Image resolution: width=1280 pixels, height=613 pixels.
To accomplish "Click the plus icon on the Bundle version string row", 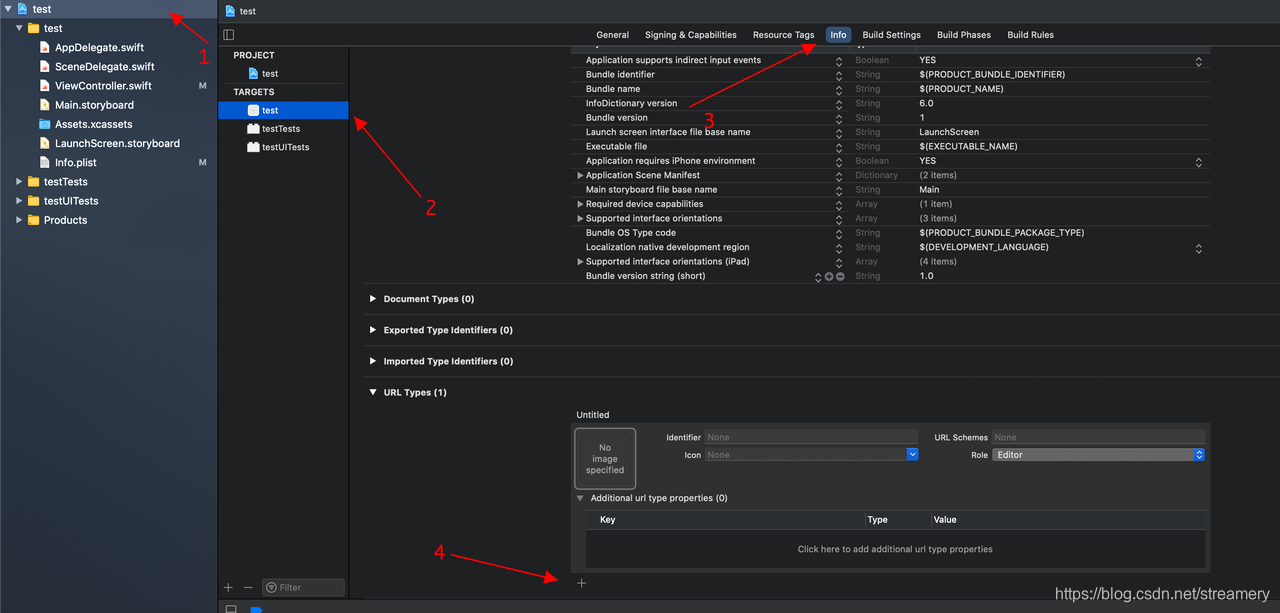I will (x=829, y=276).
